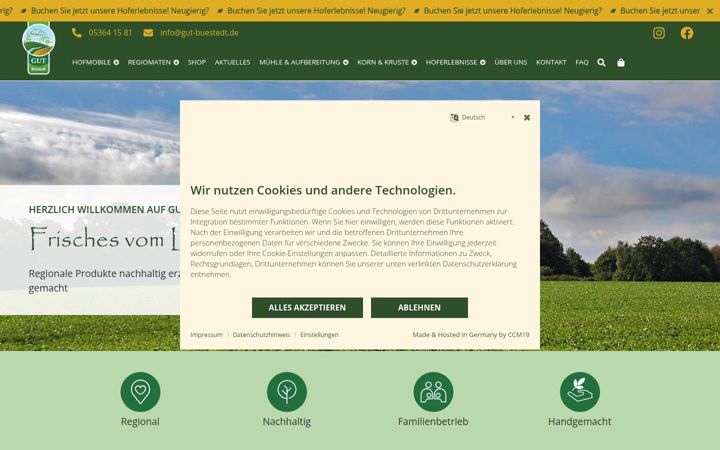The image size is (720, 450).
Task: Go to Aktuelles page
Action: point(232,62)
